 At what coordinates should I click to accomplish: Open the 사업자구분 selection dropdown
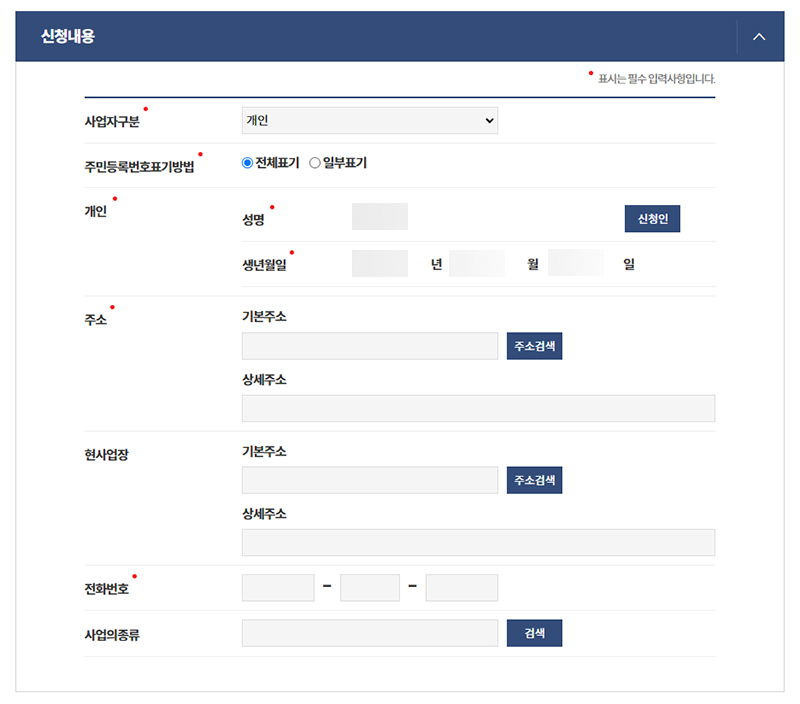(x=369, y=120)
